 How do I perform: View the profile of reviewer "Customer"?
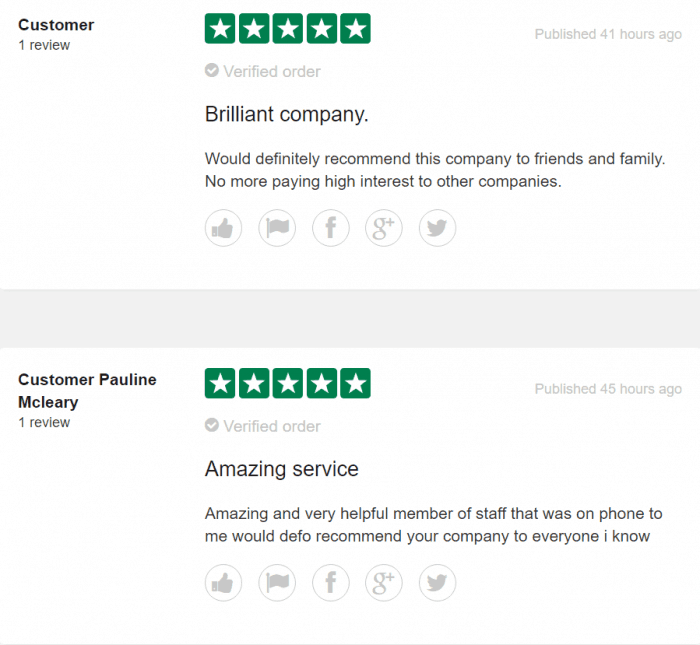[56, 25]
